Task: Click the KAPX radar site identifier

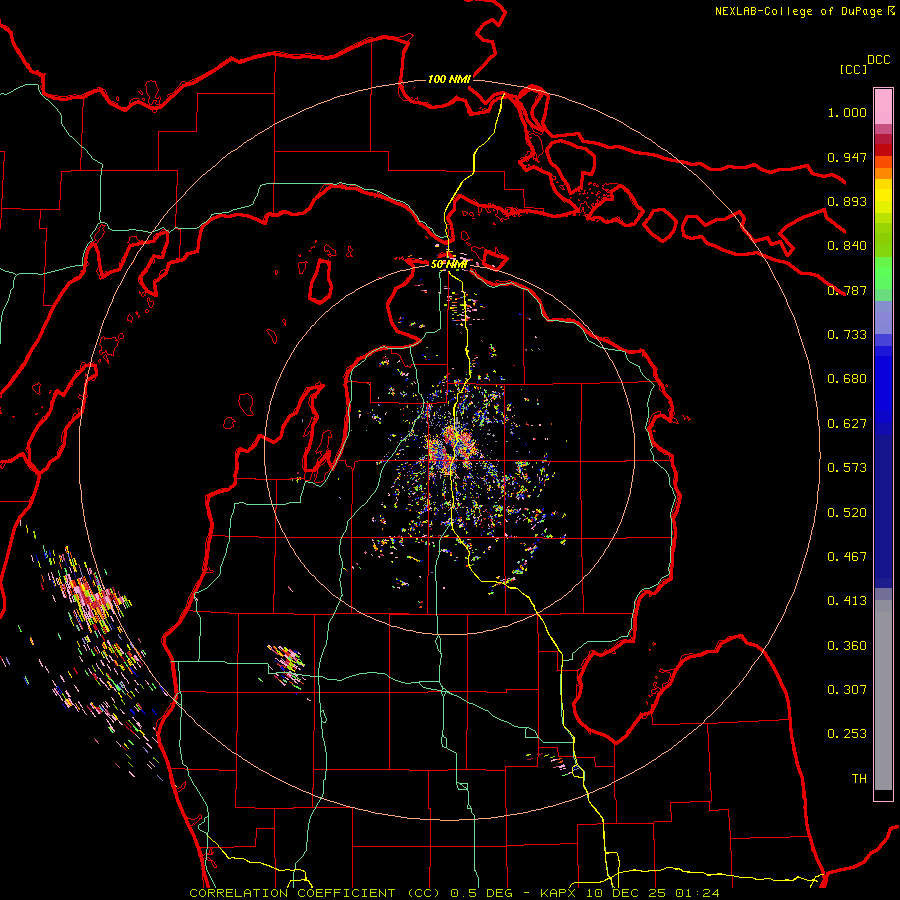Action: coord(558,893)
